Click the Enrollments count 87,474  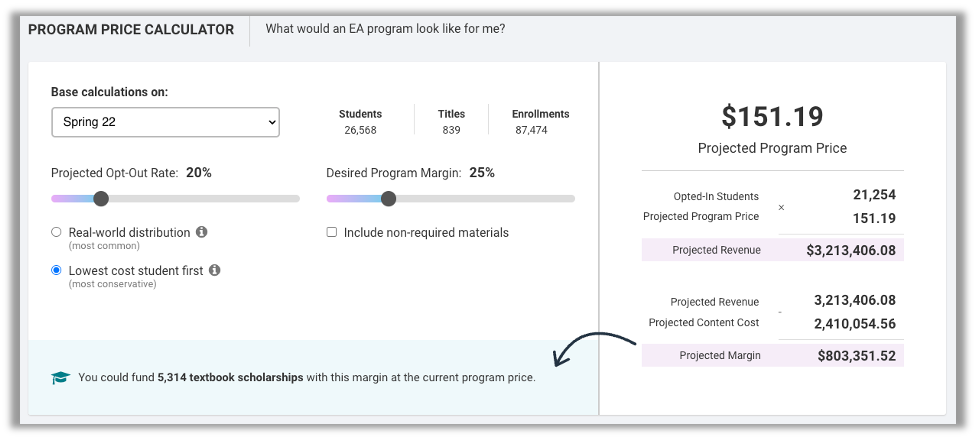point(531,130)
